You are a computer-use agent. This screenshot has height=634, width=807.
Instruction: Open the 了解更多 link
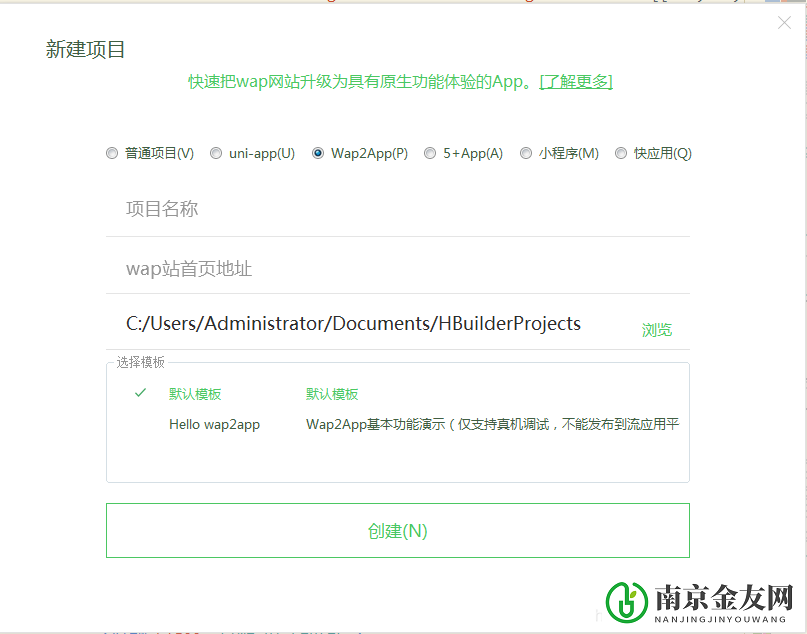576,81
